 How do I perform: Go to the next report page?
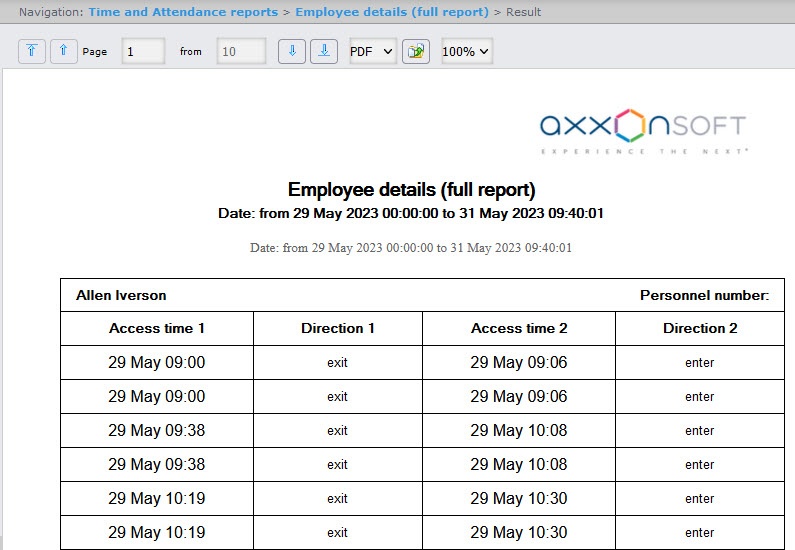pos(291,52)
